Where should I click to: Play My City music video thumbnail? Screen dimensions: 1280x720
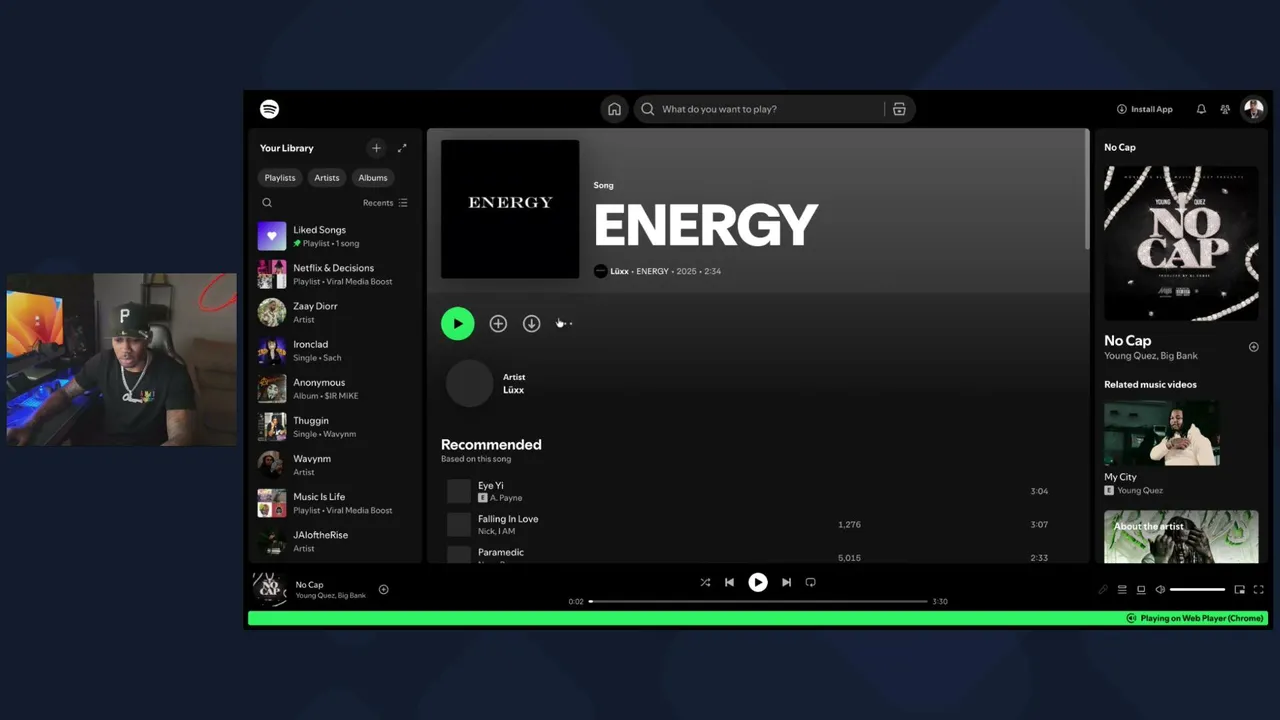pos(1162,434)
